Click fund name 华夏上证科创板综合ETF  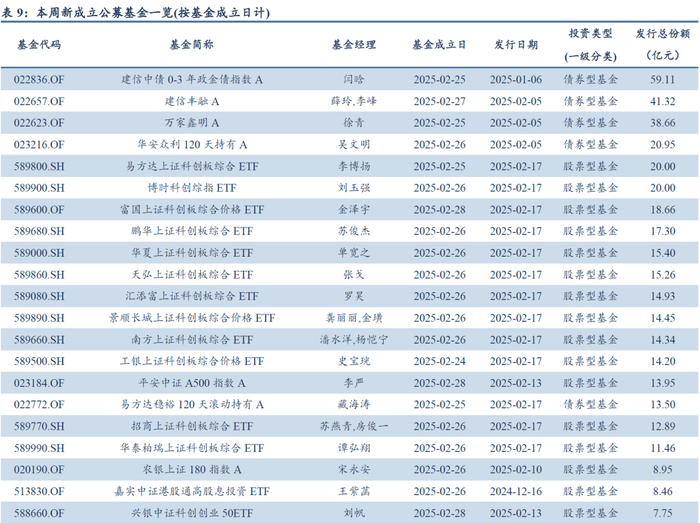pyautogui.click(x=192, y=253)
